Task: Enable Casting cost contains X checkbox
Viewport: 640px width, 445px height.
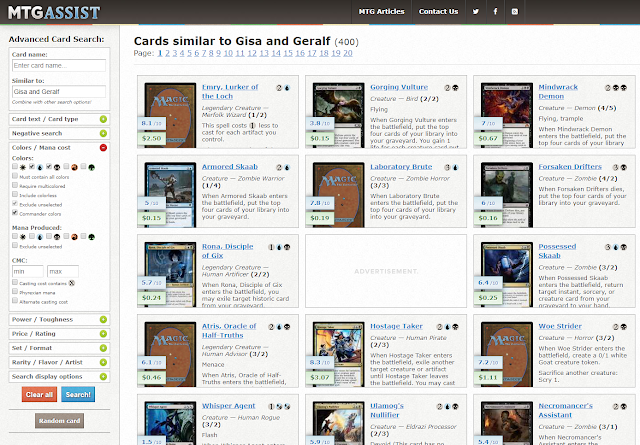Action: click(15, 282)
